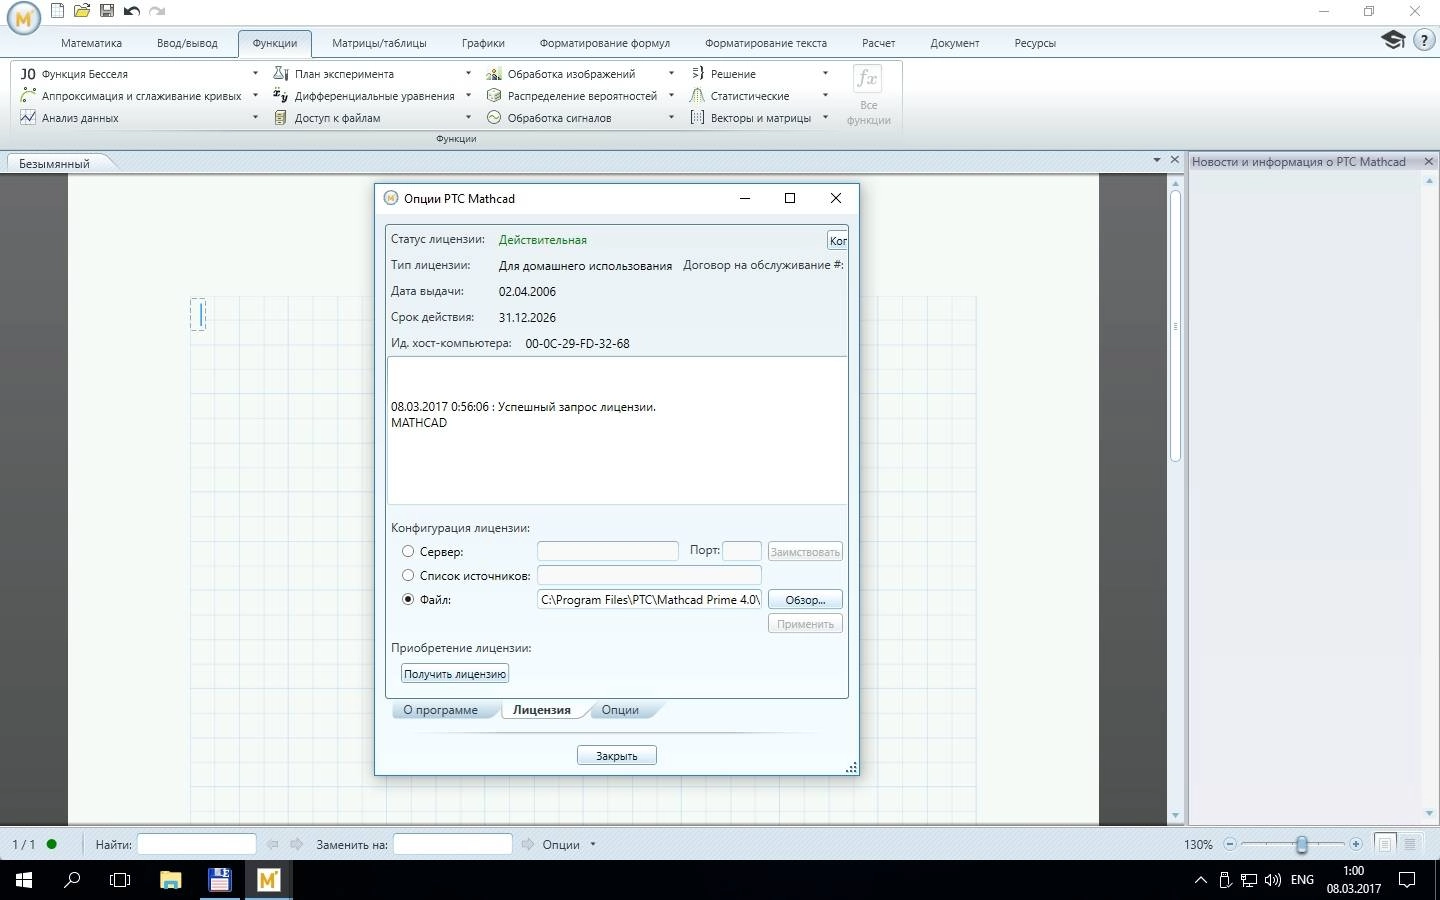The width and height of the screenshot is (1440, 900).
Task: Click the Vectors and matrices icon
Action: (698, 117)
